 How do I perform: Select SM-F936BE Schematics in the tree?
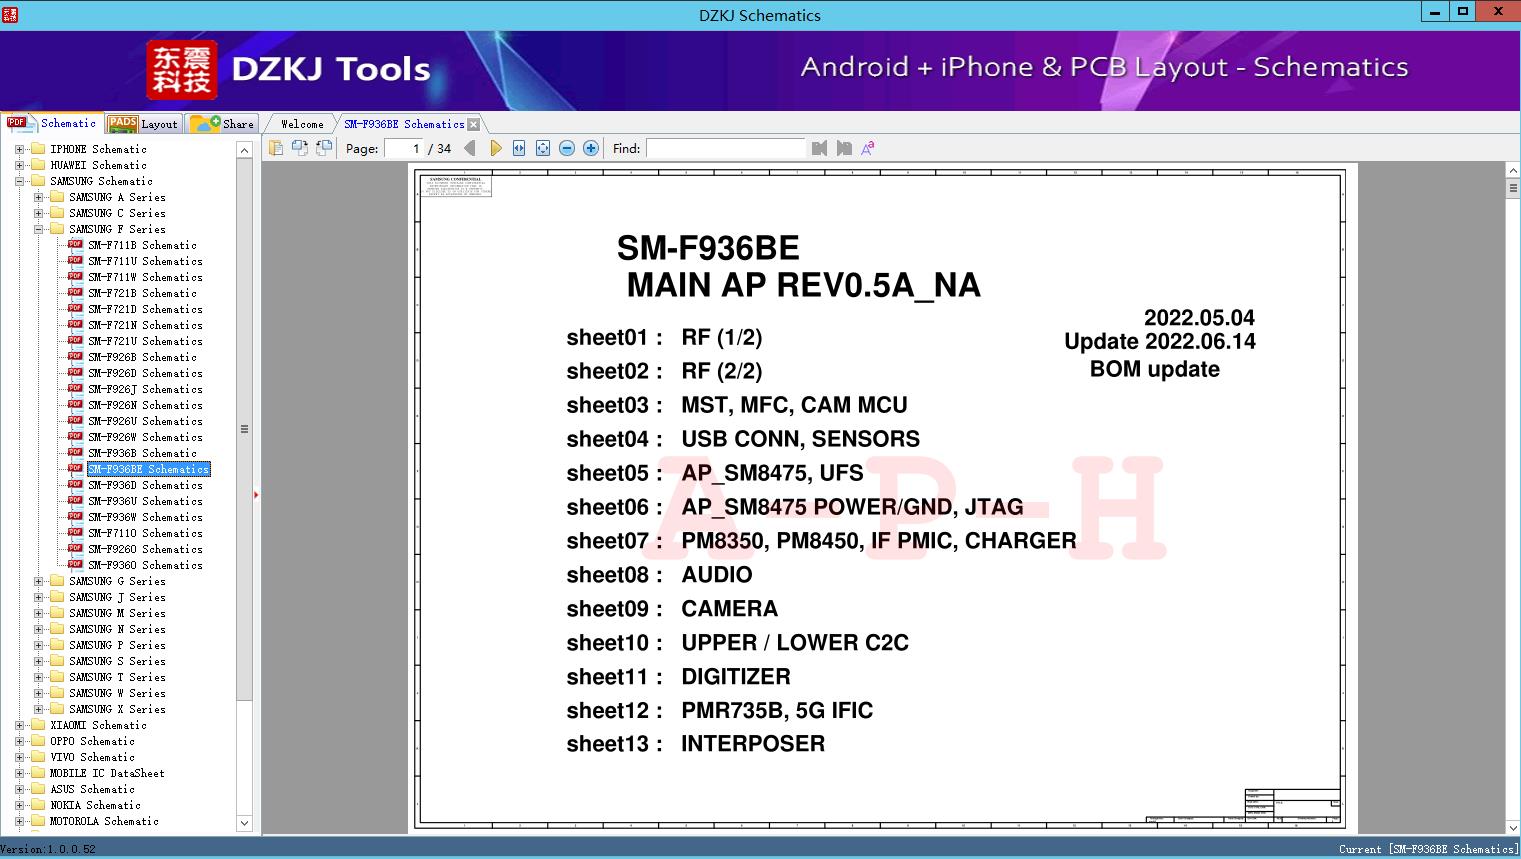[149, 469]
